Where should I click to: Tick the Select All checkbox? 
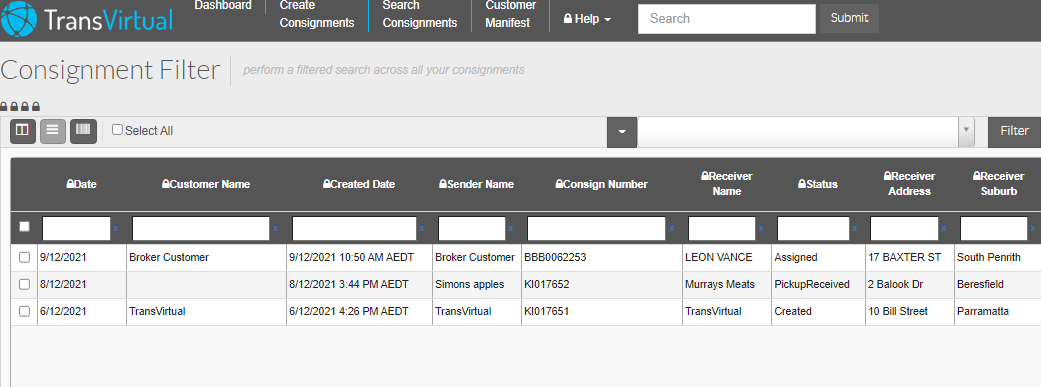(x=118, y=130)
